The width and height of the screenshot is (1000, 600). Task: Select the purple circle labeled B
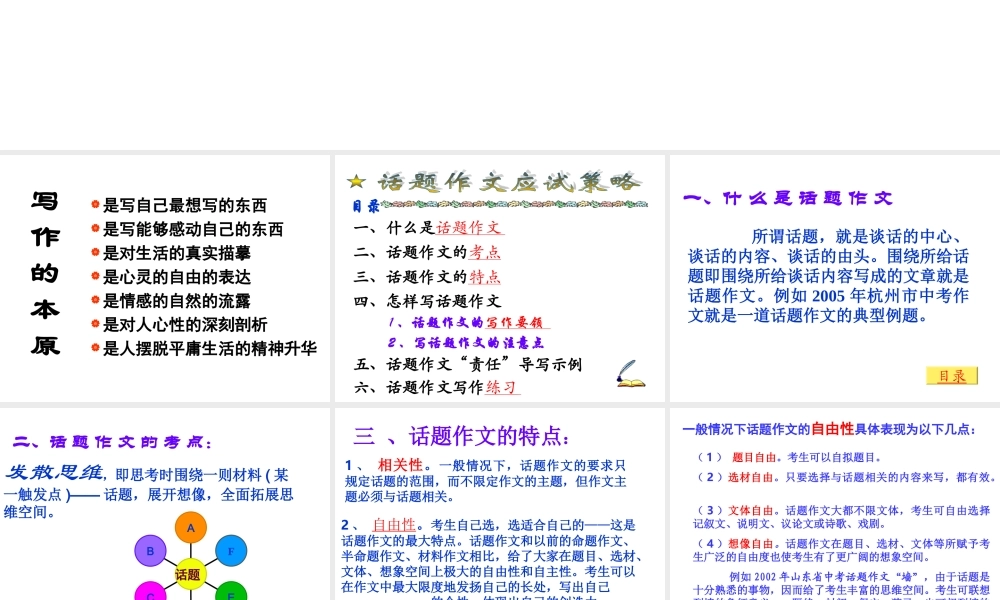[150, 550]
